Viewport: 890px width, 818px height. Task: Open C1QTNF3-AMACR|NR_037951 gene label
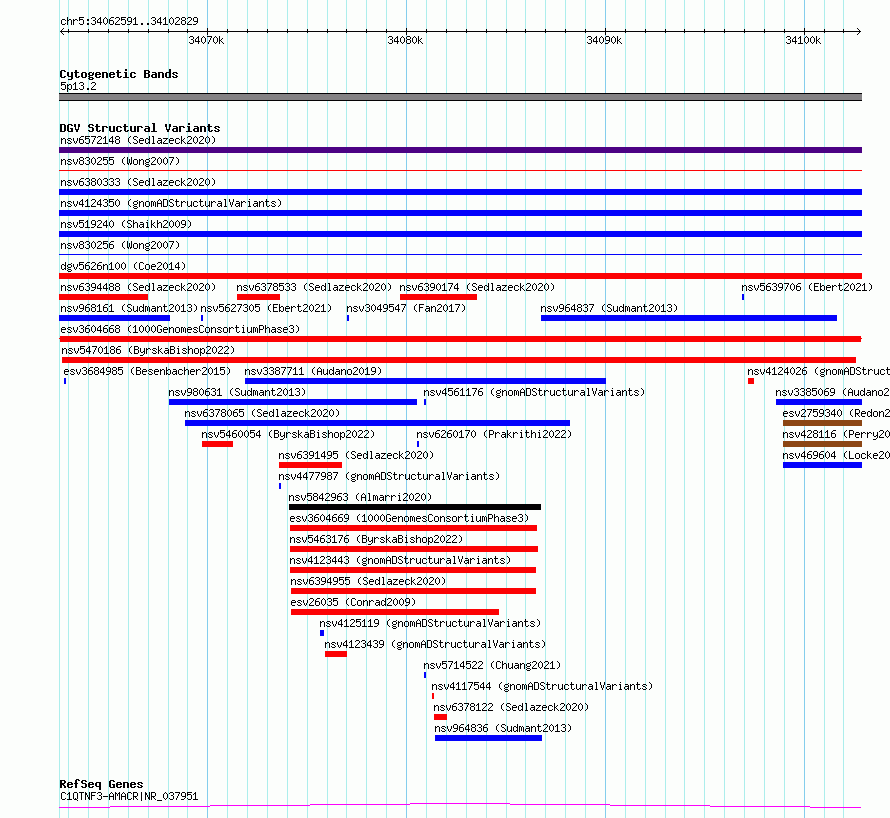[129, 796]
